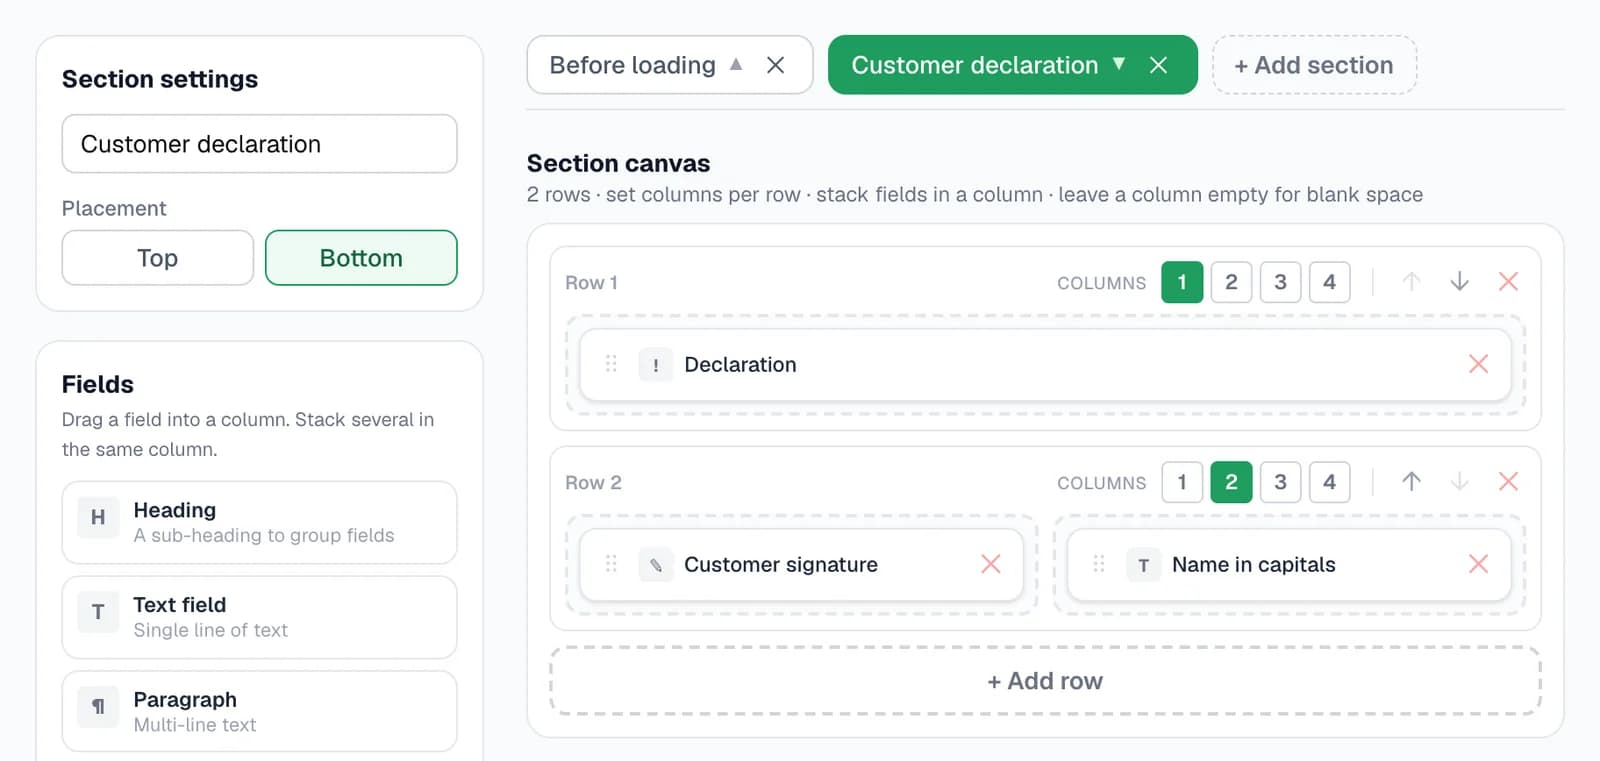This screenshot has width=1600, height=761.
Task: Set Row 2 to 1 column
Action: (1182, 482)
